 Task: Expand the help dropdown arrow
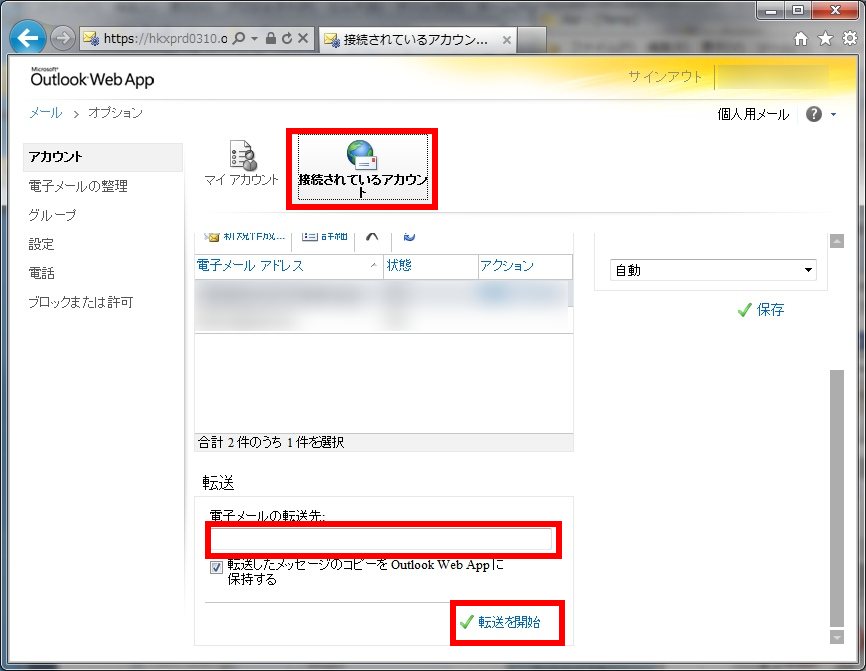coord(833,114)
